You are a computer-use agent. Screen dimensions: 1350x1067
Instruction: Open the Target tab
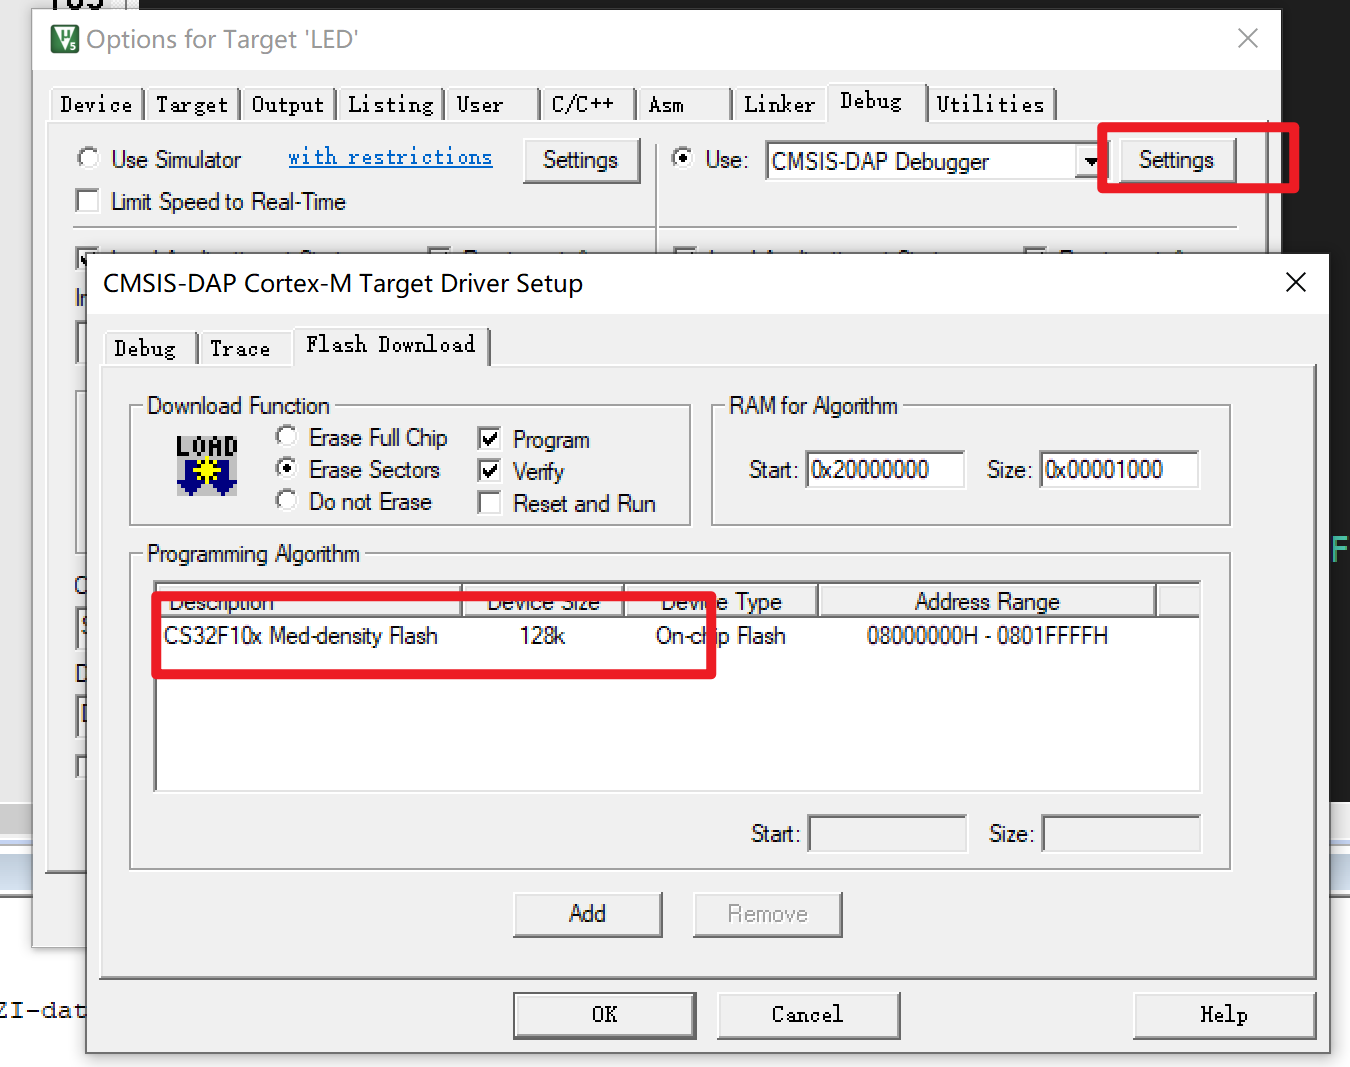tap(192, 105)
